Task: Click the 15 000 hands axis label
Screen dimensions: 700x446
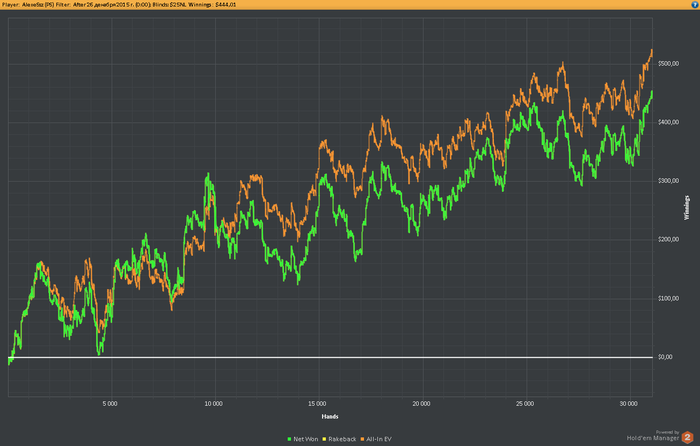Action: coord(317,404)
